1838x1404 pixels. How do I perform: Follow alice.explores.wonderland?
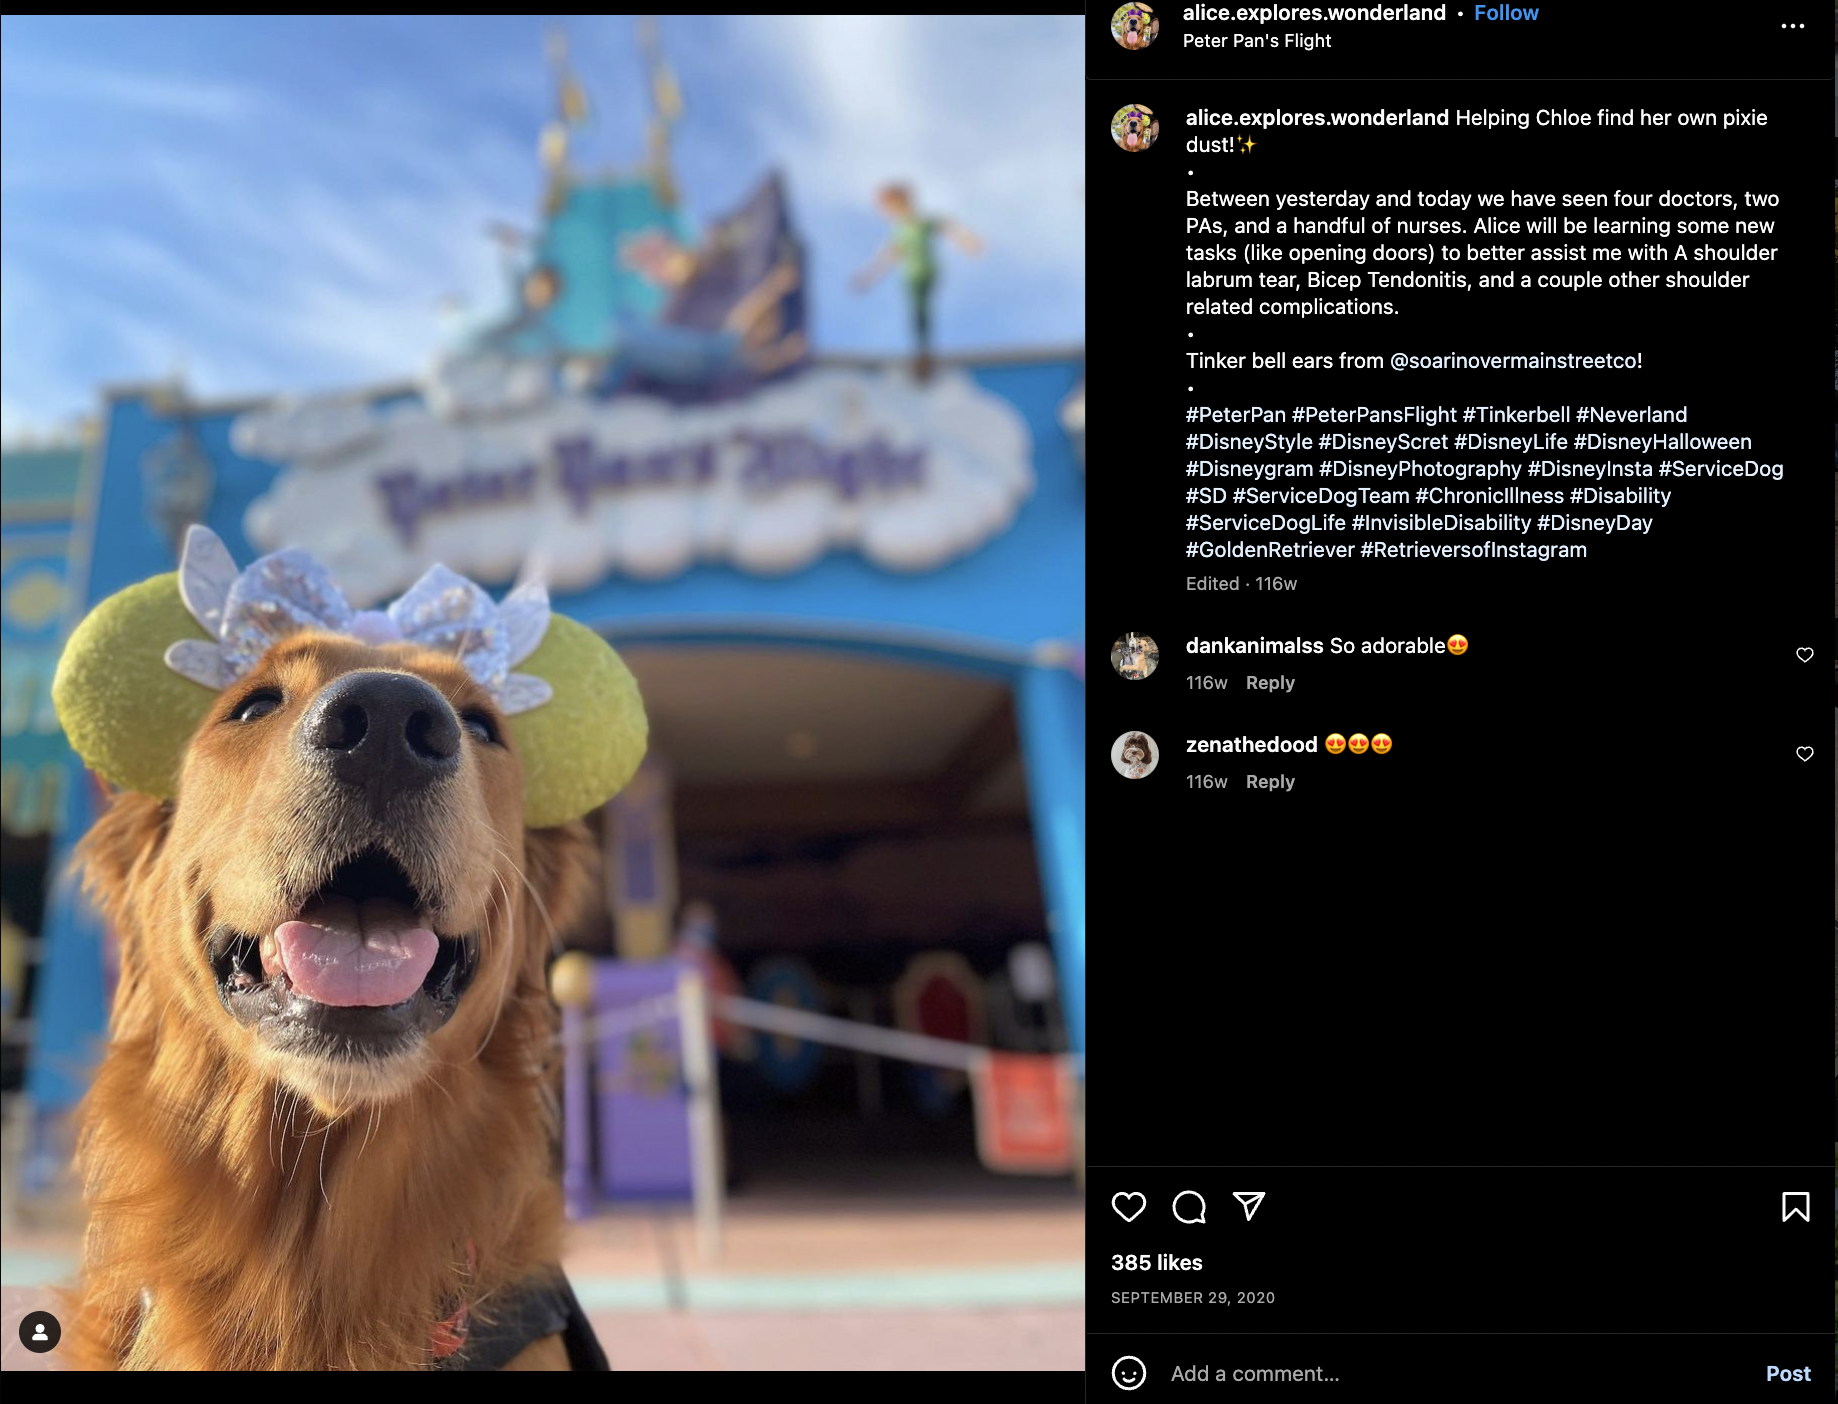(1506, 13)
